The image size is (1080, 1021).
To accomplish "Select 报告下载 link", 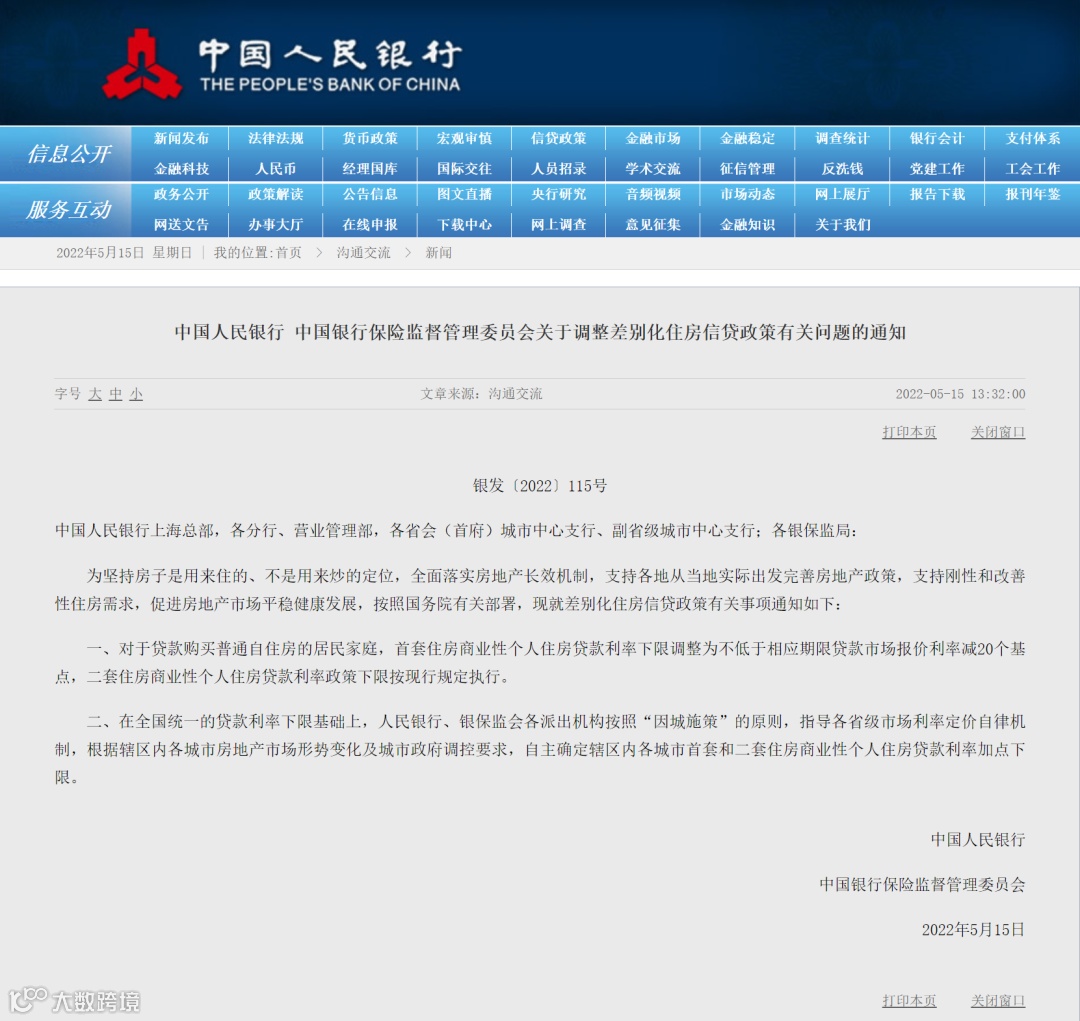I will pos(937,194).
